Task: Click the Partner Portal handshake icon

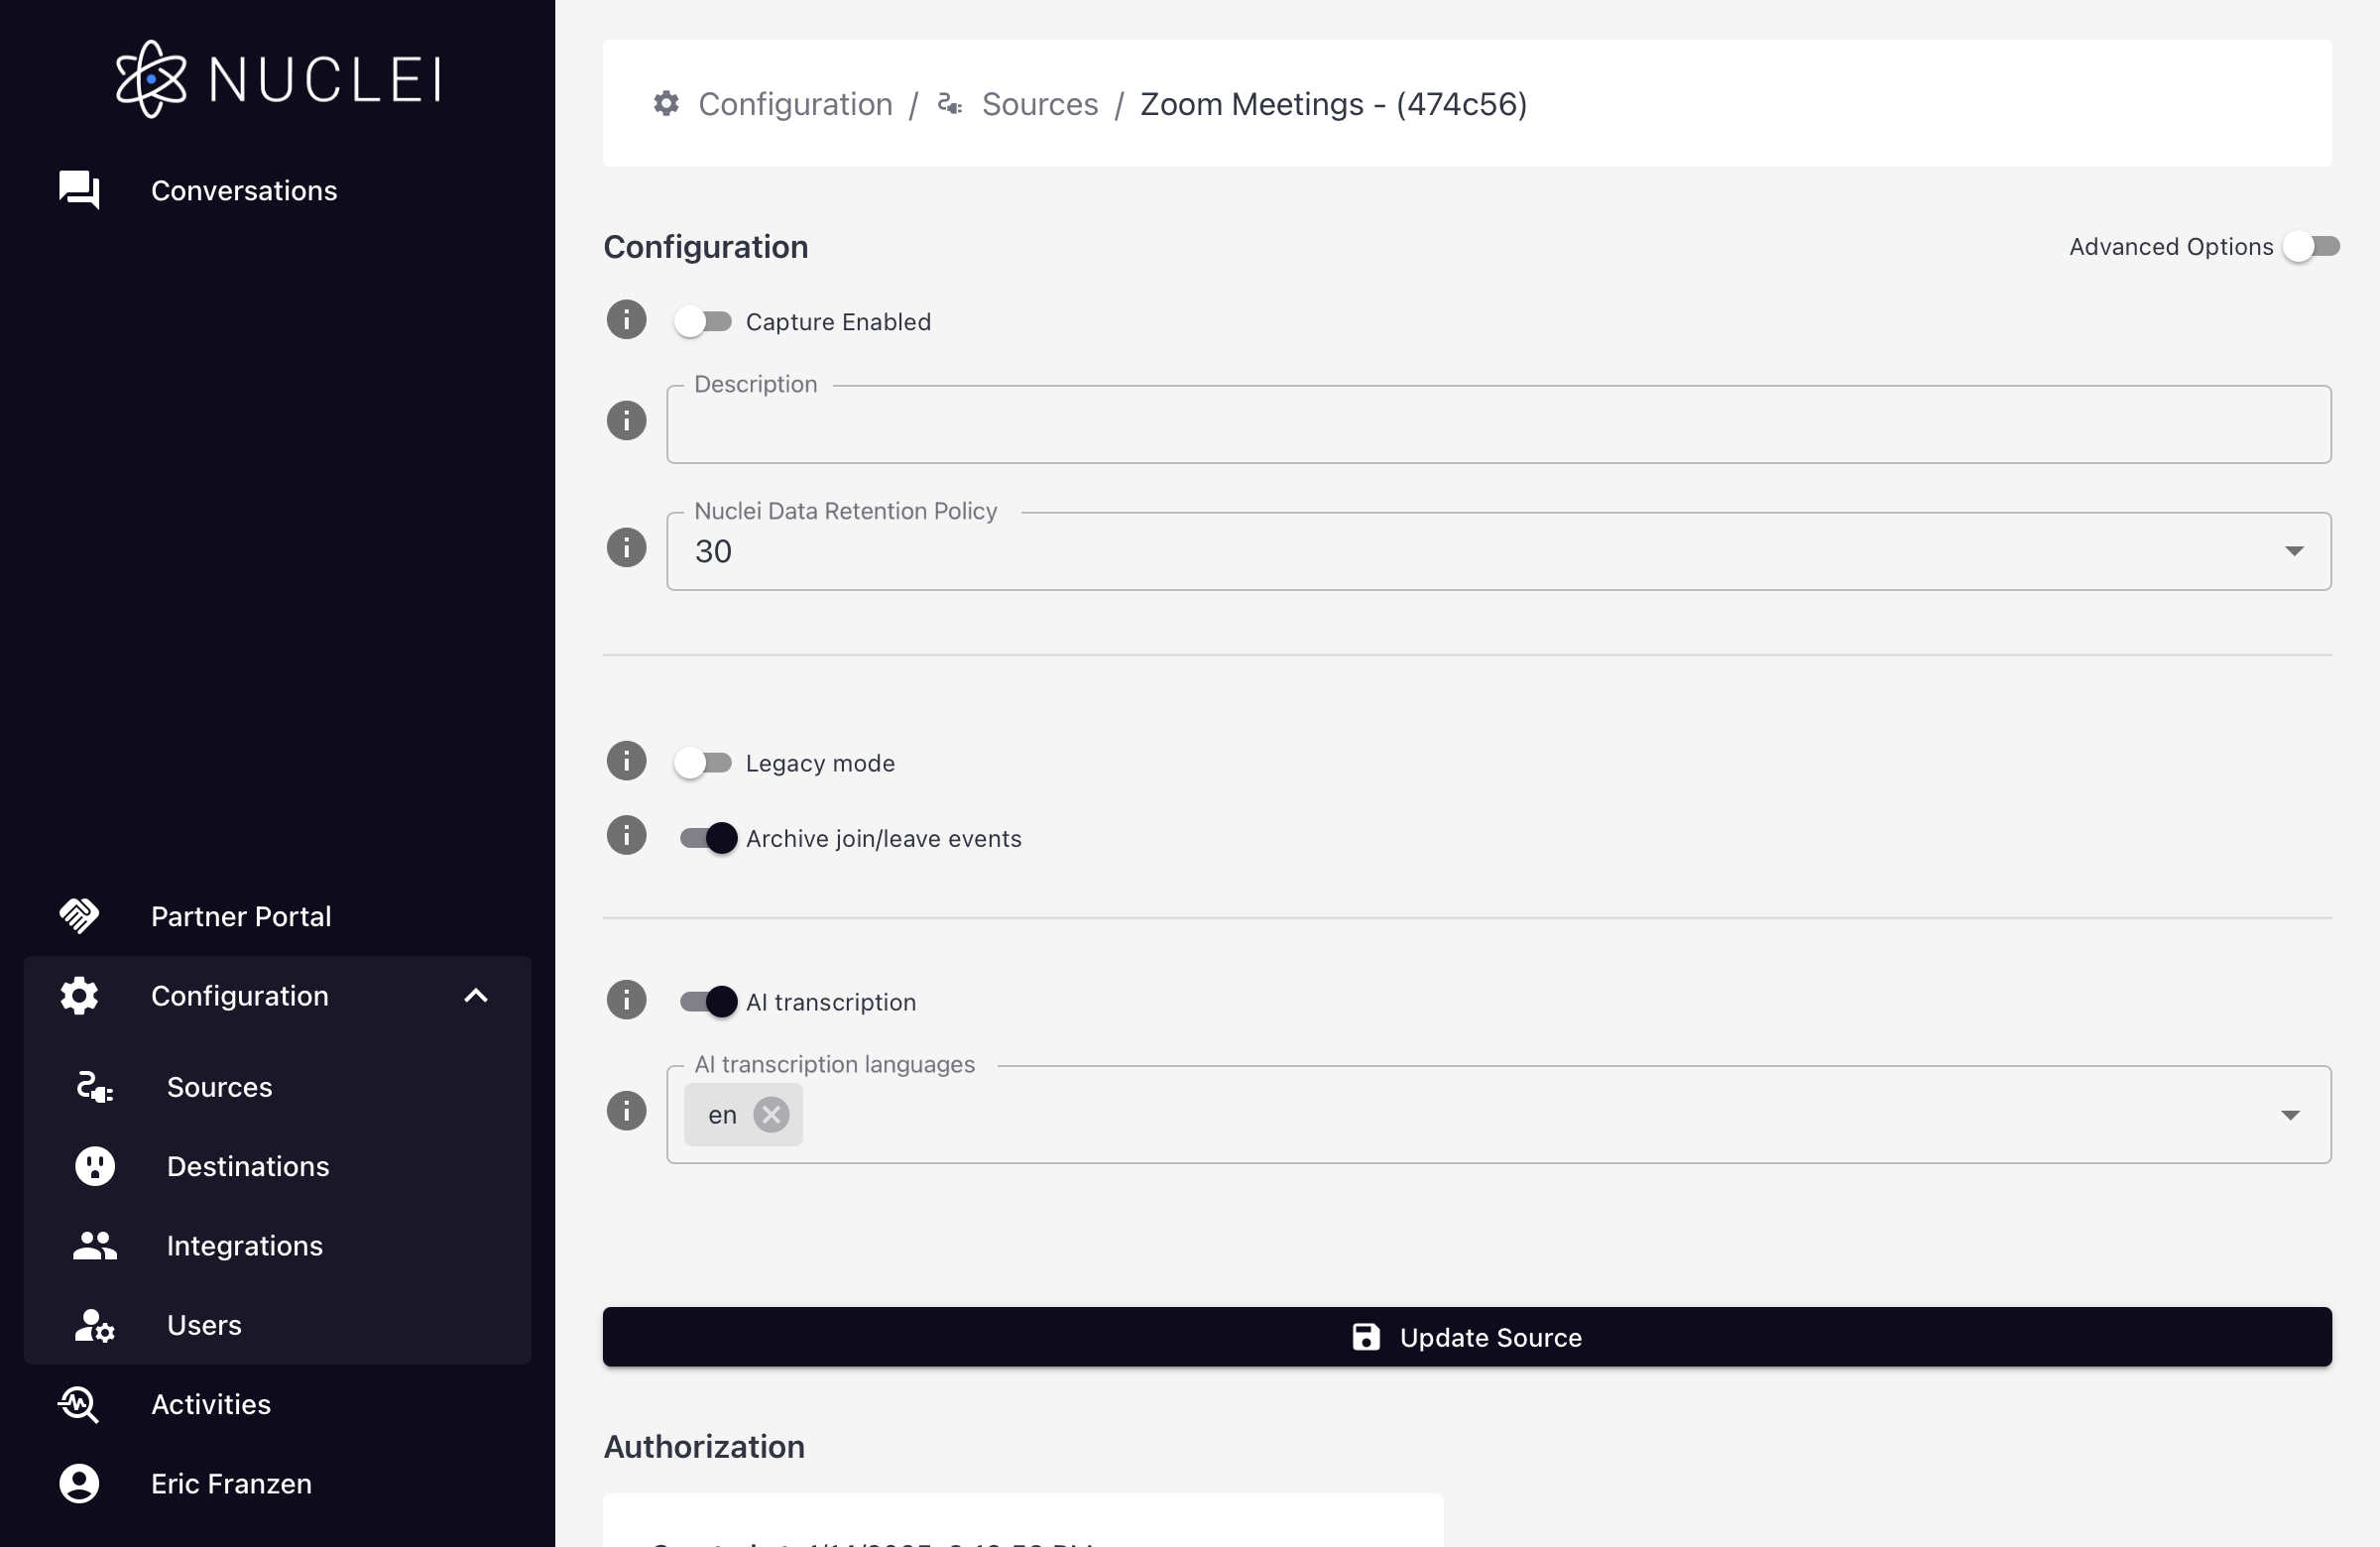Action: (x=79, y=915)
